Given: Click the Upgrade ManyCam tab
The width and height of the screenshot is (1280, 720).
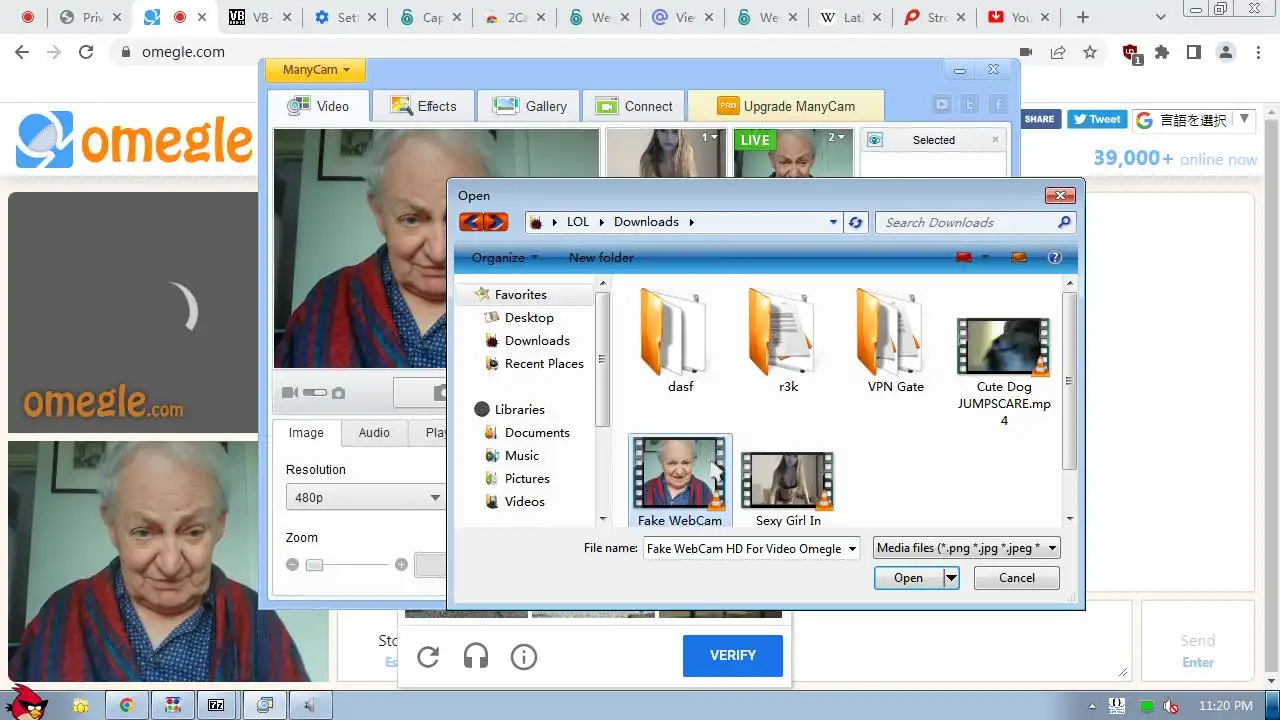Looking at the screenshot, I should click(786, 106).
